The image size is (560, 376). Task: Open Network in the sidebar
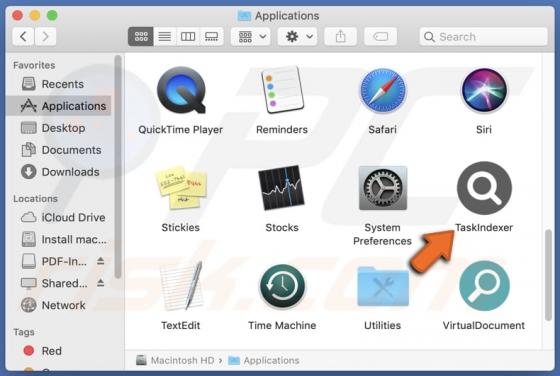(59, 305)
